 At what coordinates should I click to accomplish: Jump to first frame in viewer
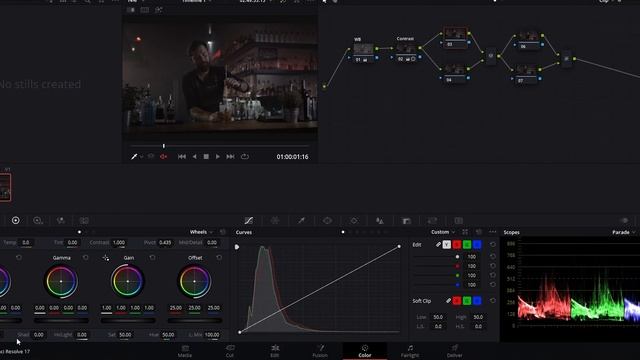[182, 157]
